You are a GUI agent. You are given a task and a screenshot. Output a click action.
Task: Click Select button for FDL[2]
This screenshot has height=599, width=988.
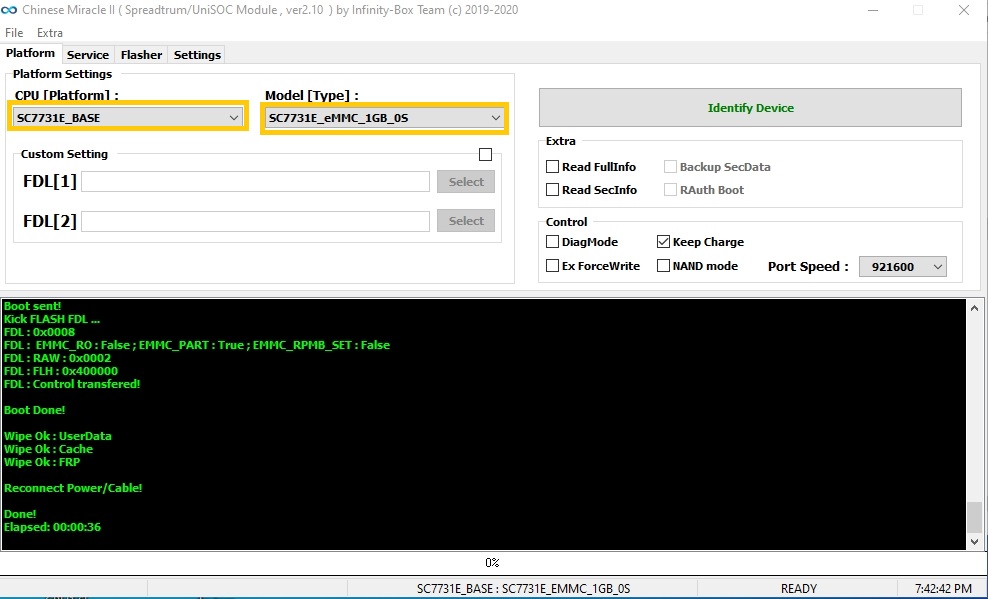click(x=466, y=220)
